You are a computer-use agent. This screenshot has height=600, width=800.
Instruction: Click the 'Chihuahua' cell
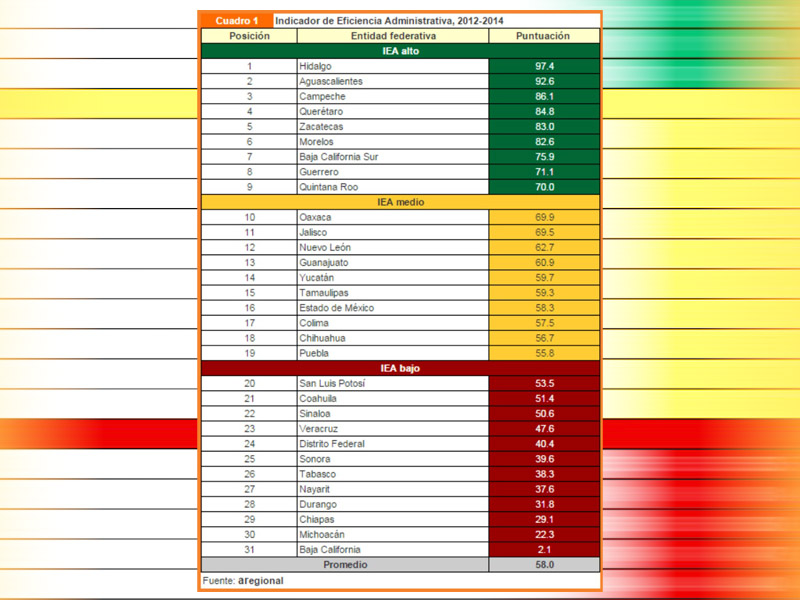(393, 338)
